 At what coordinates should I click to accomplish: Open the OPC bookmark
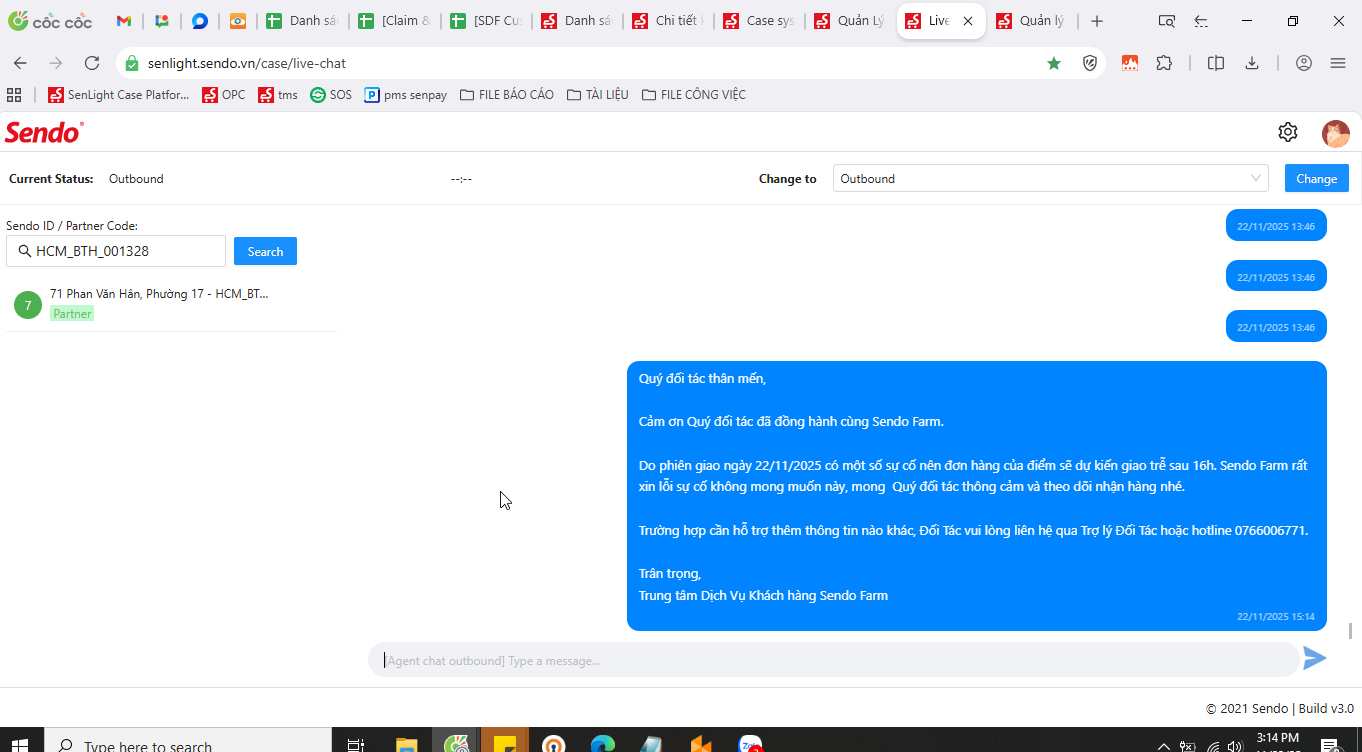224,95
